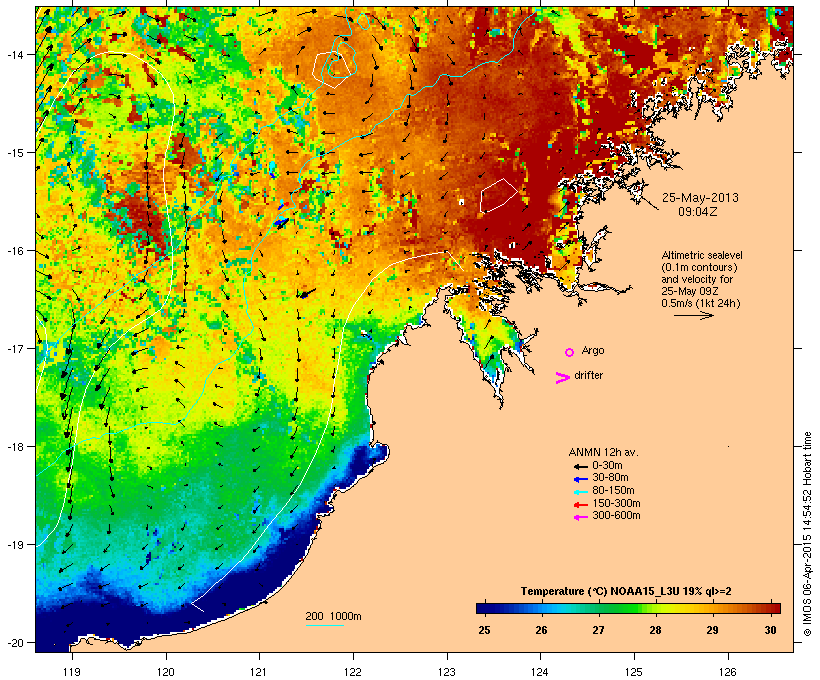The image size is (820, 680).
Task: Click the dark red 30°C colorbar end
Action: point(772,608)
